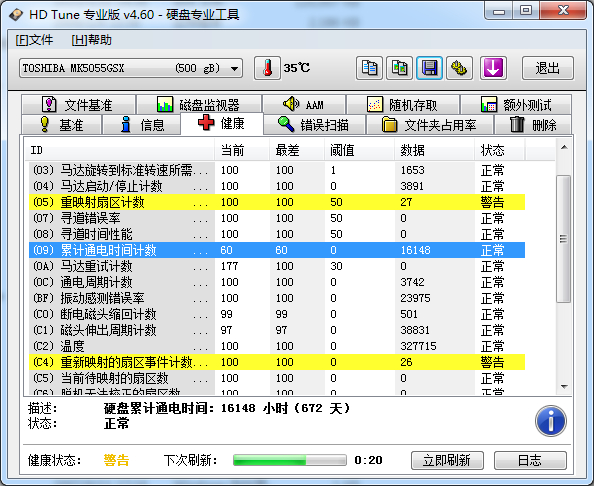Click the 立即刷新 button
Image resolution: width=594 pixels, height=486 pixels.
click(447, 460)
